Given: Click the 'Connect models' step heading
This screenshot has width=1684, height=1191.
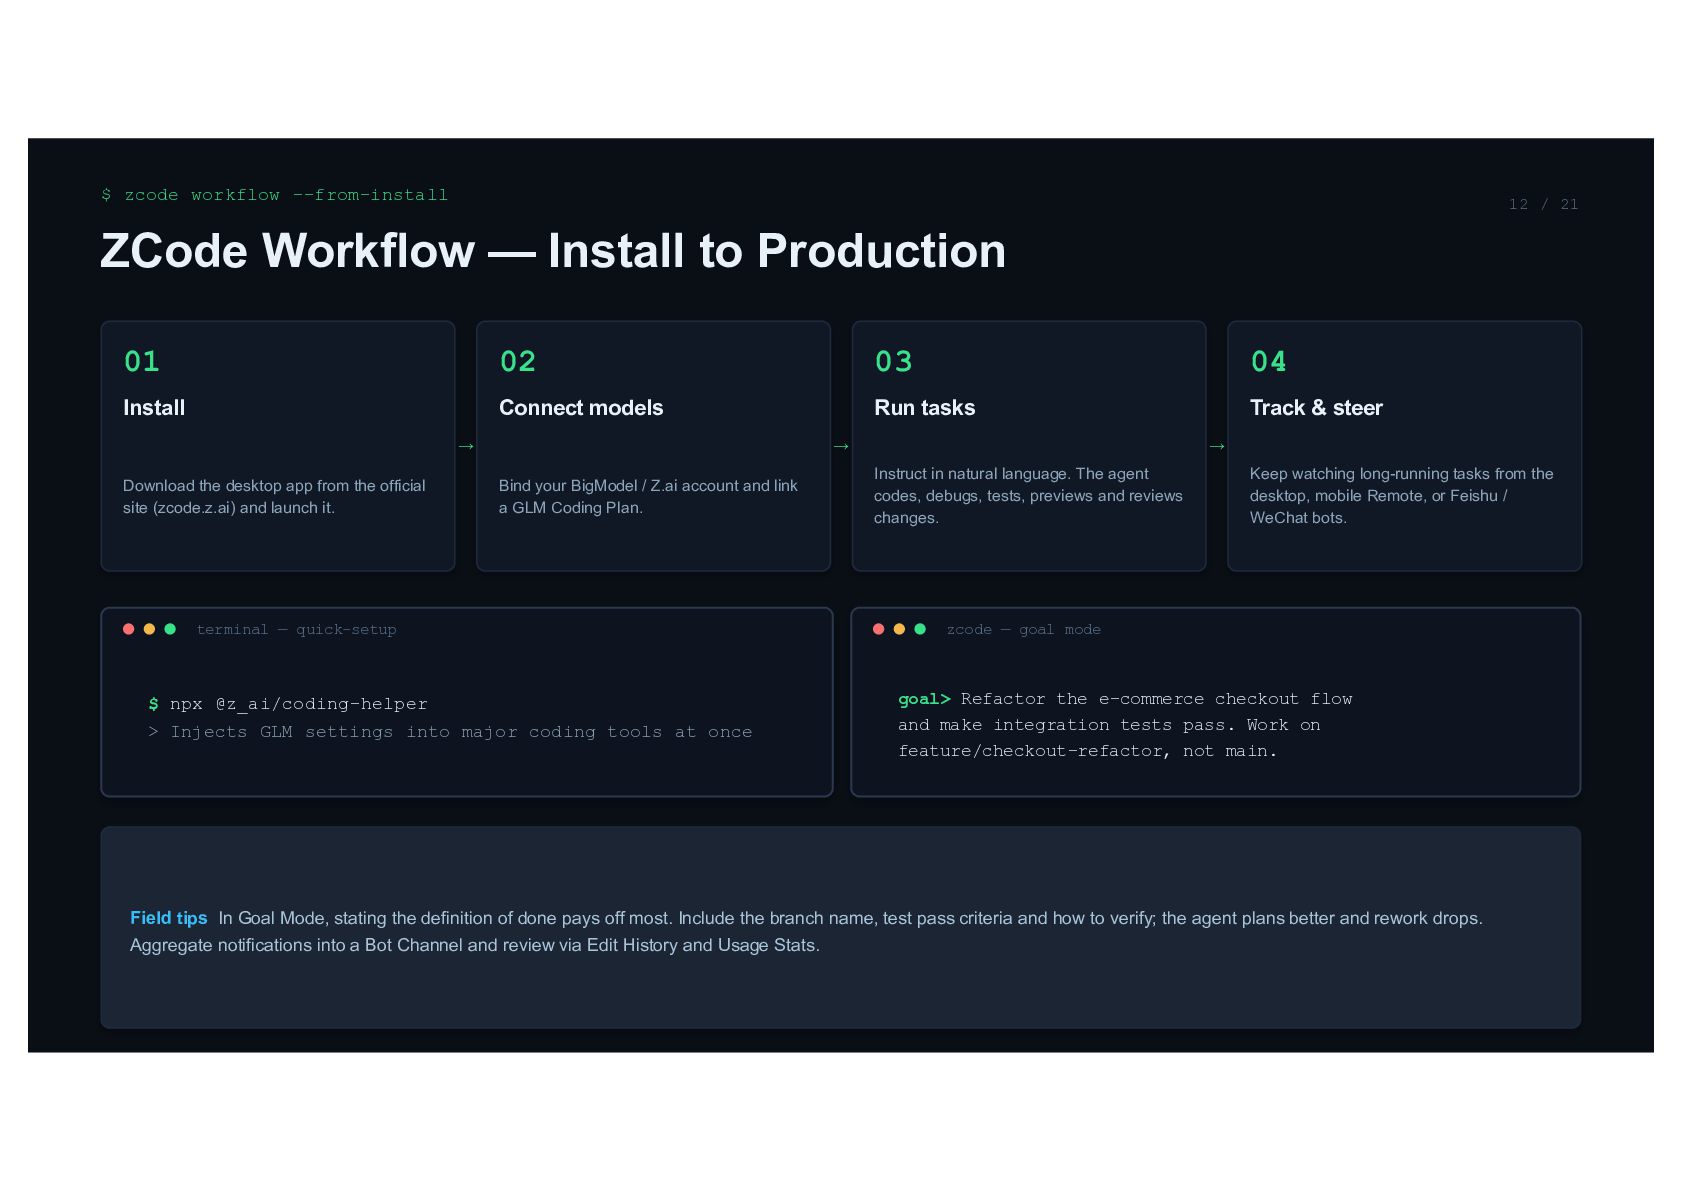Looking at the screenshot, I should click(x=581, y=408).
